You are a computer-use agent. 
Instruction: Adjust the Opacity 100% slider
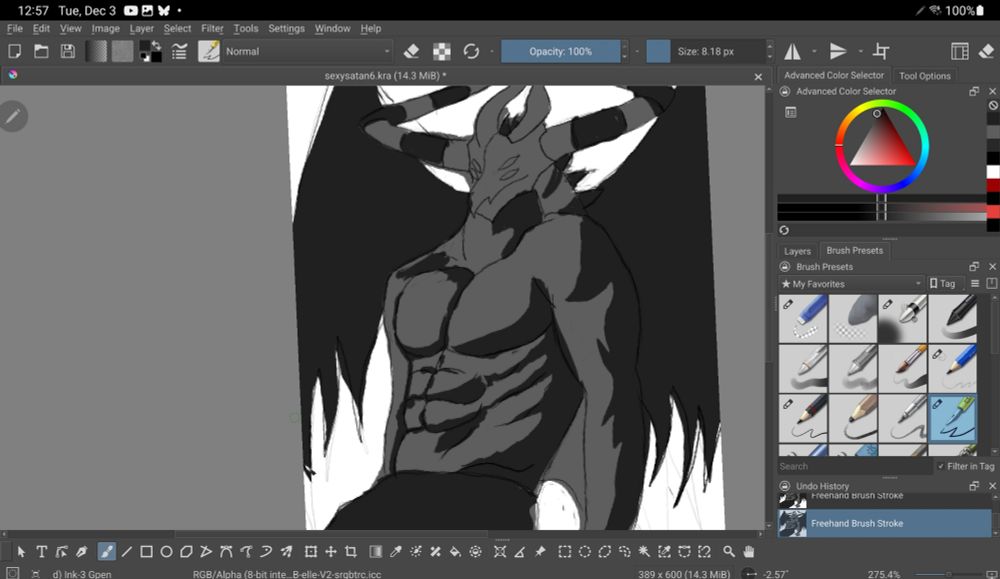[561, 51]
